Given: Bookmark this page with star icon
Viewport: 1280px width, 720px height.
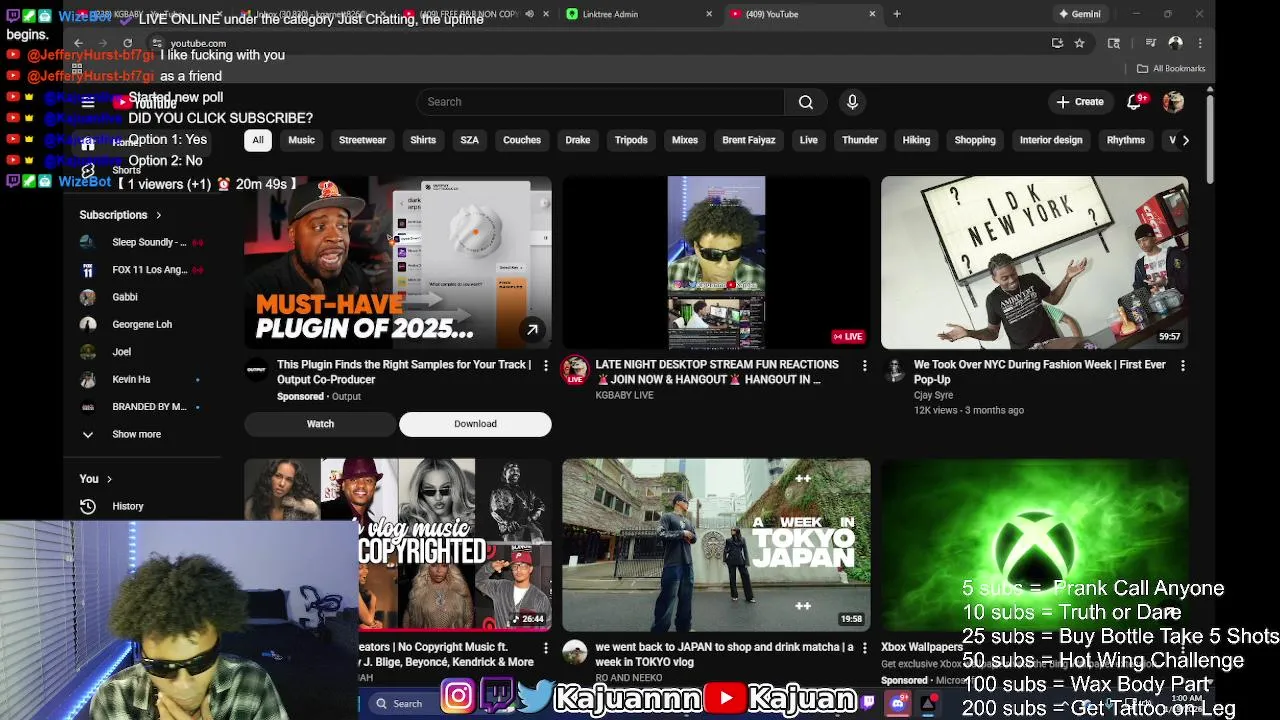Looking at the screenshot, I should 1079,43.
